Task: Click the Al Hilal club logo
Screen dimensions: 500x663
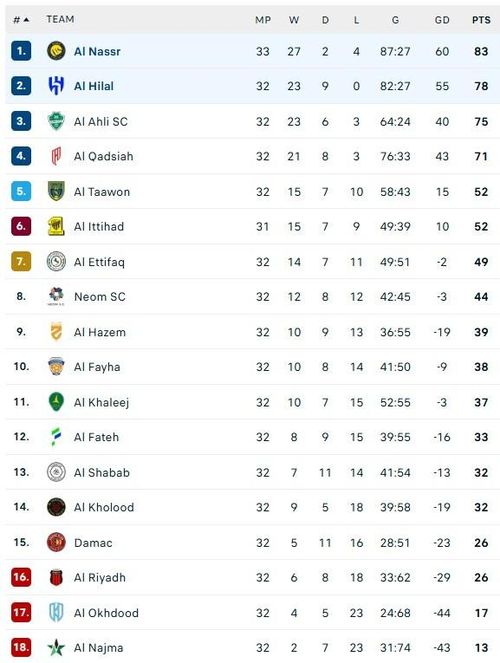Action: 56,86
